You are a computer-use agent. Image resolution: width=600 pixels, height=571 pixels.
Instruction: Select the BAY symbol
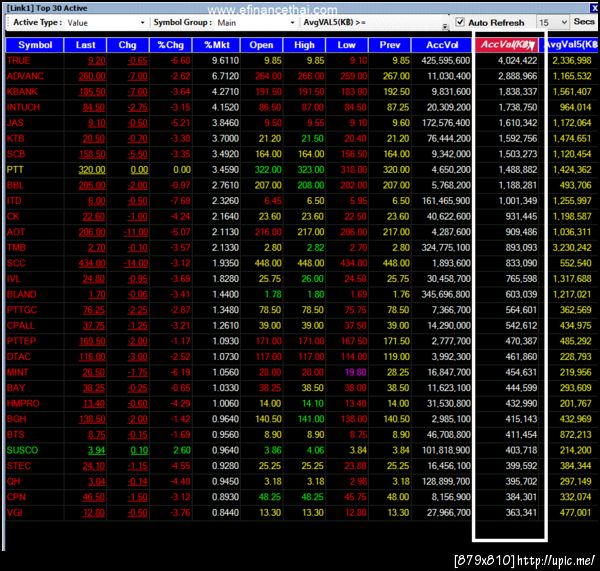coord(16,388)
